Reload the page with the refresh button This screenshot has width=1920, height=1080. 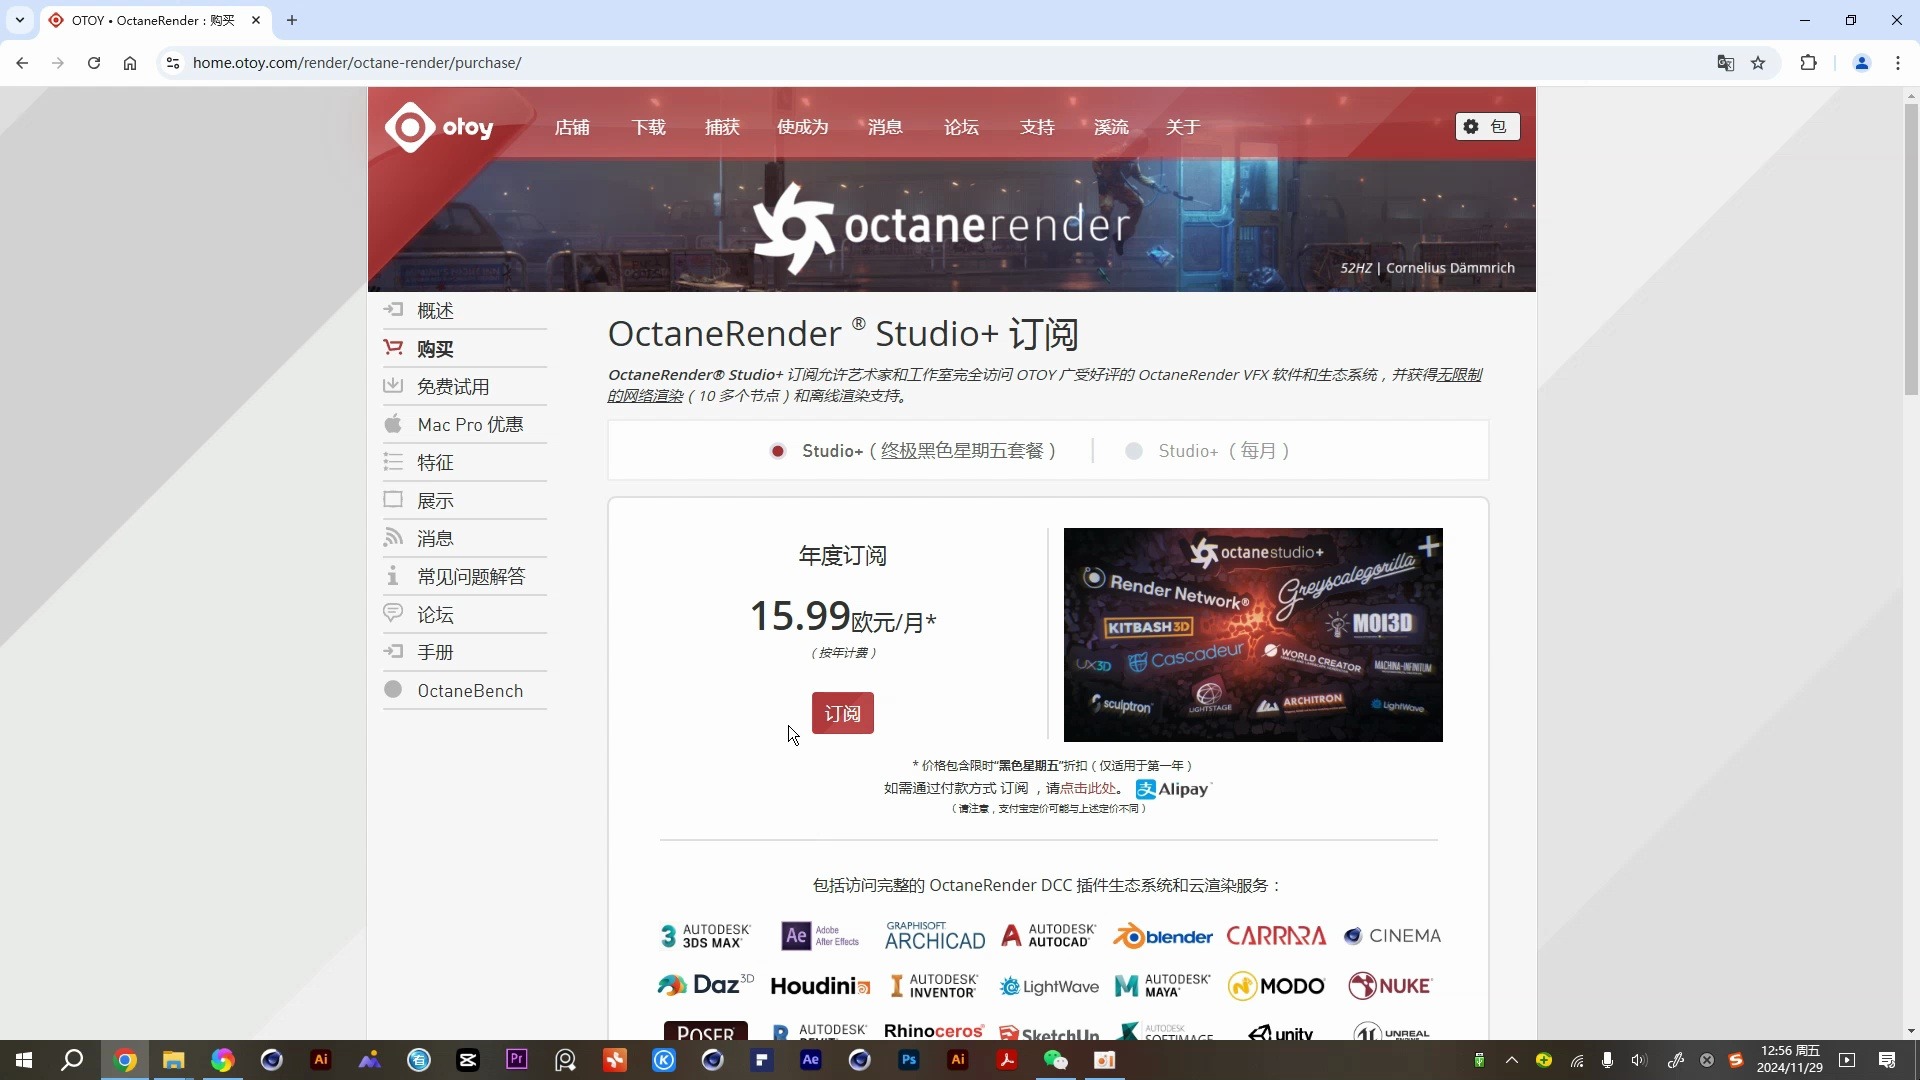(94, 62)
